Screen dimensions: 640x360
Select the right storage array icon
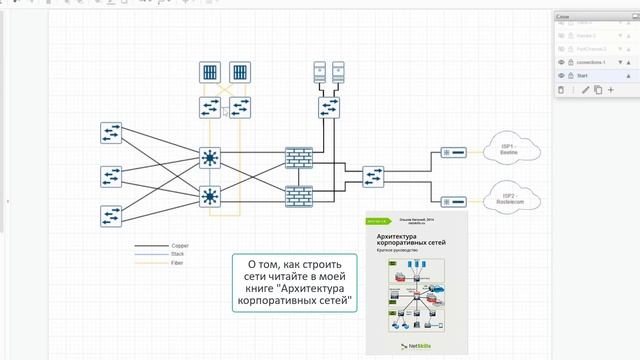click(x=240, y=72)
